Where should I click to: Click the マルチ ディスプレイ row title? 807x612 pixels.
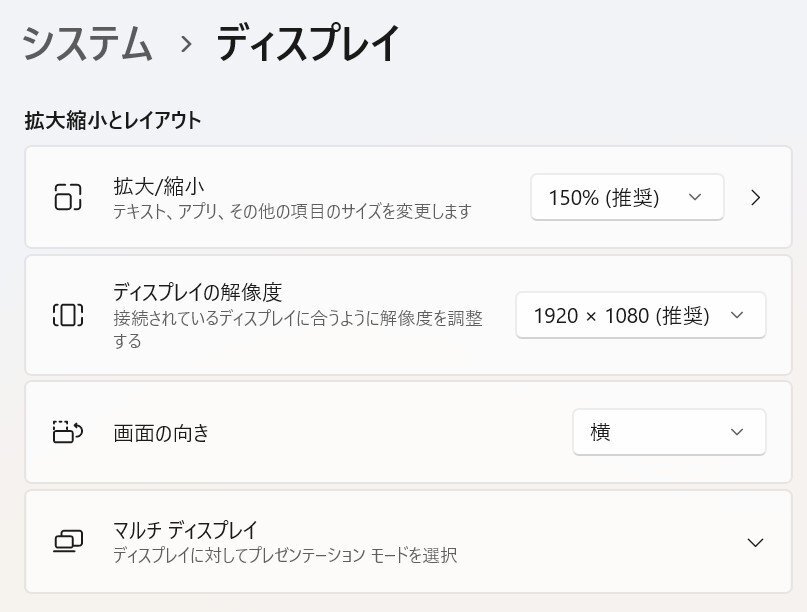[x=185, y=530]
